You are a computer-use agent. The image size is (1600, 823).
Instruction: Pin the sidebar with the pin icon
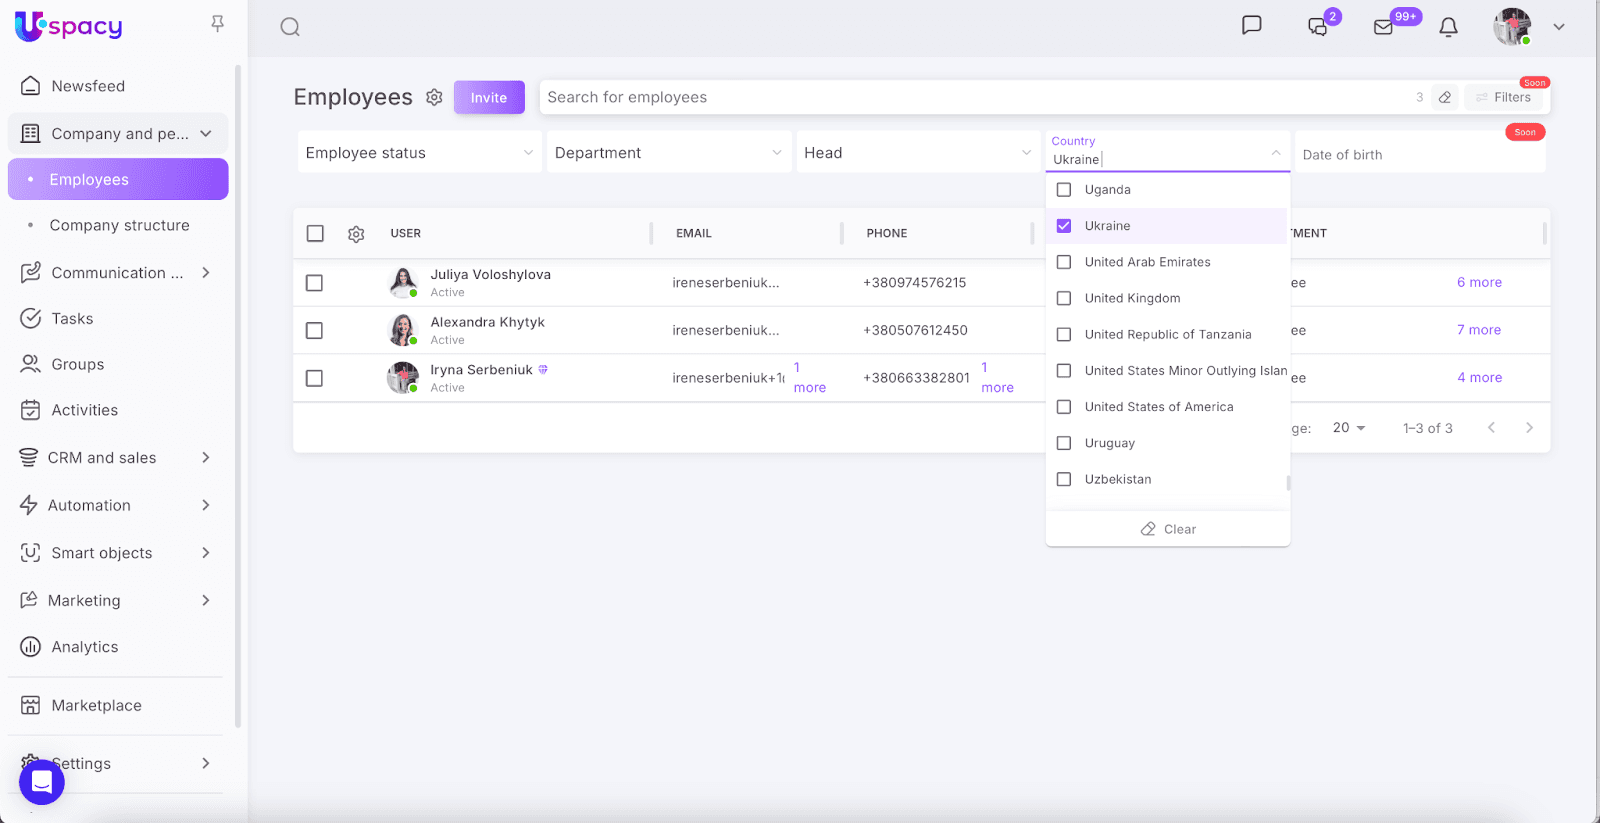pos(217,24)
